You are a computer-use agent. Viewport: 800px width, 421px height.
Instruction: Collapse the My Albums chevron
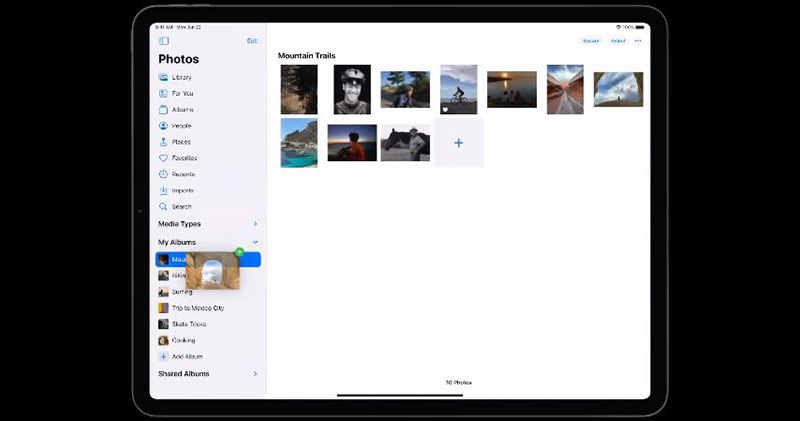click(255, 242)
